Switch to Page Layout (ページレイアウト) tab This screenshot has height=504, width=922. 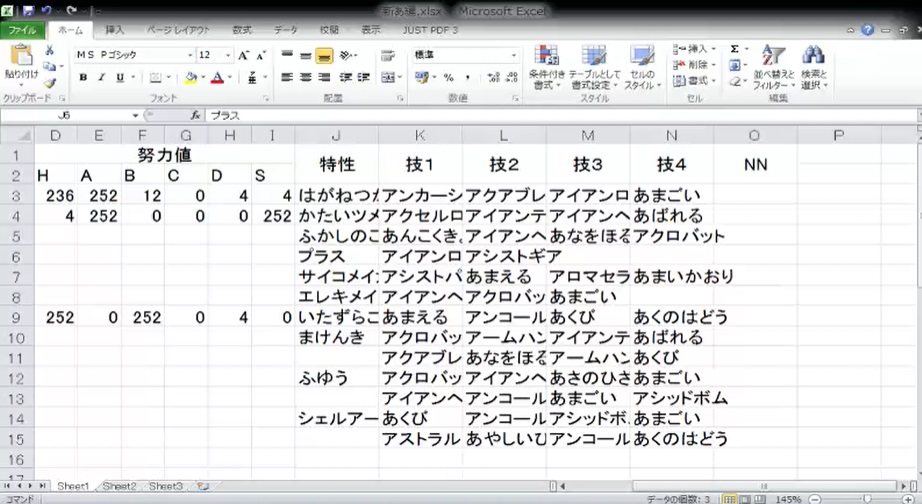coord(178,29)
